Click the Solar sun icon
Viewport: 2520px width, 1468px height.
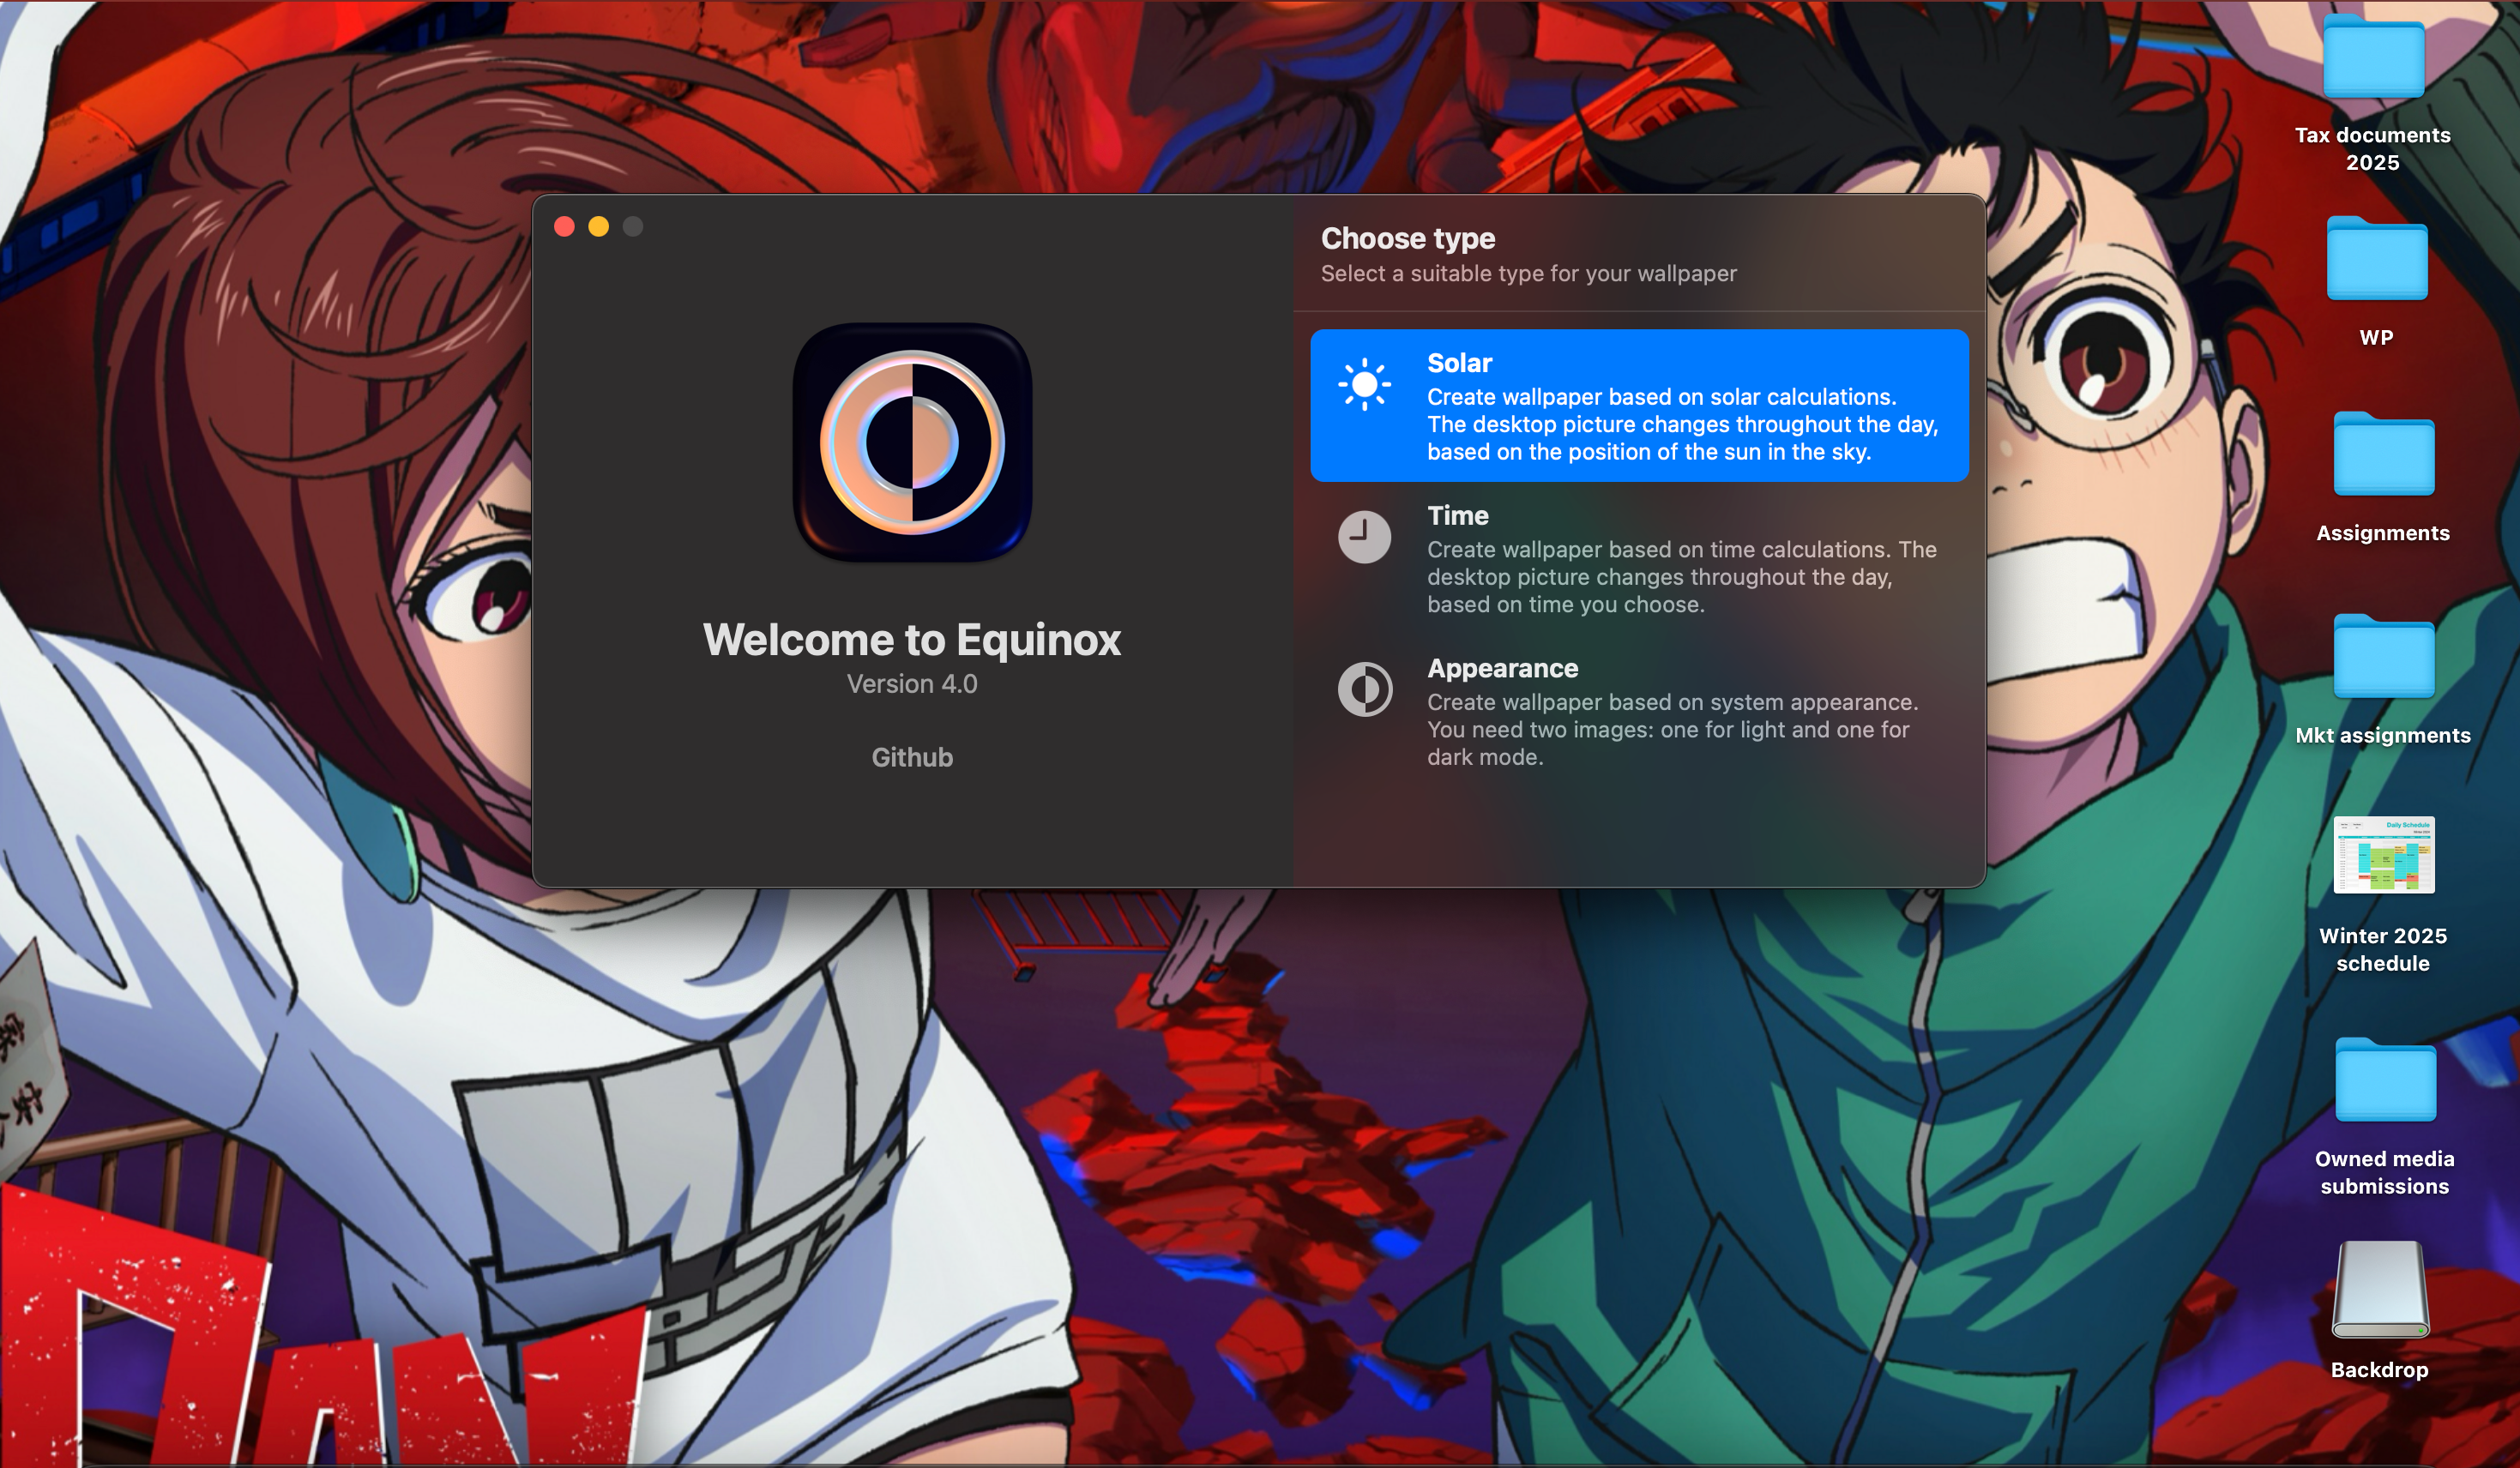[1364, 384]
